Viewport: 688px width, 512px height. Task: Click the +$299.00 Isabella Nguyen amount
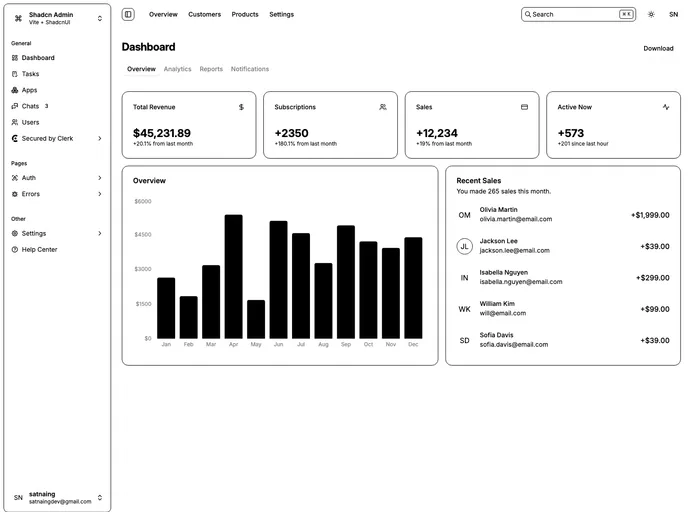[x=653, y=278]
